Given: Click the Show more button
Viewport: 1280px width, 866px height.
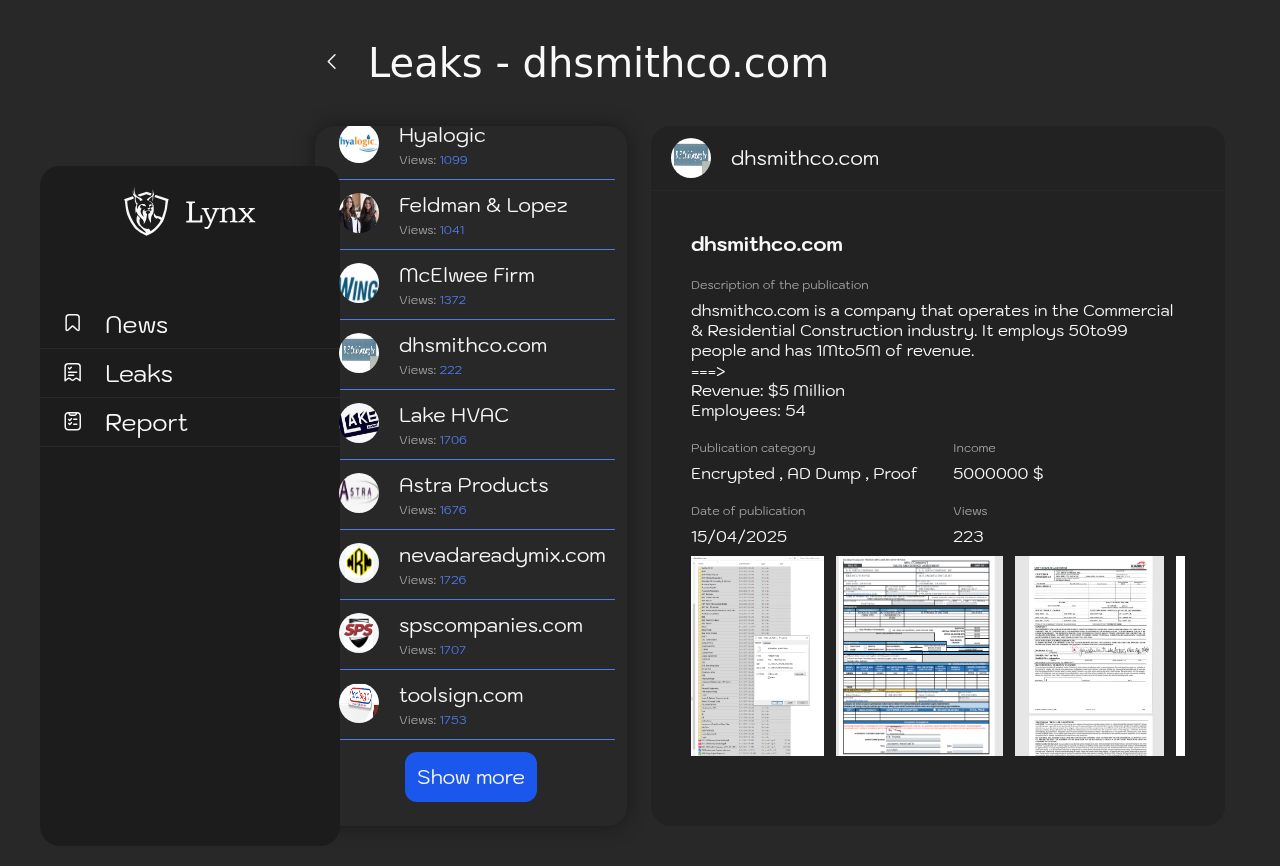Looking at the screenshot, I should 471,777.
